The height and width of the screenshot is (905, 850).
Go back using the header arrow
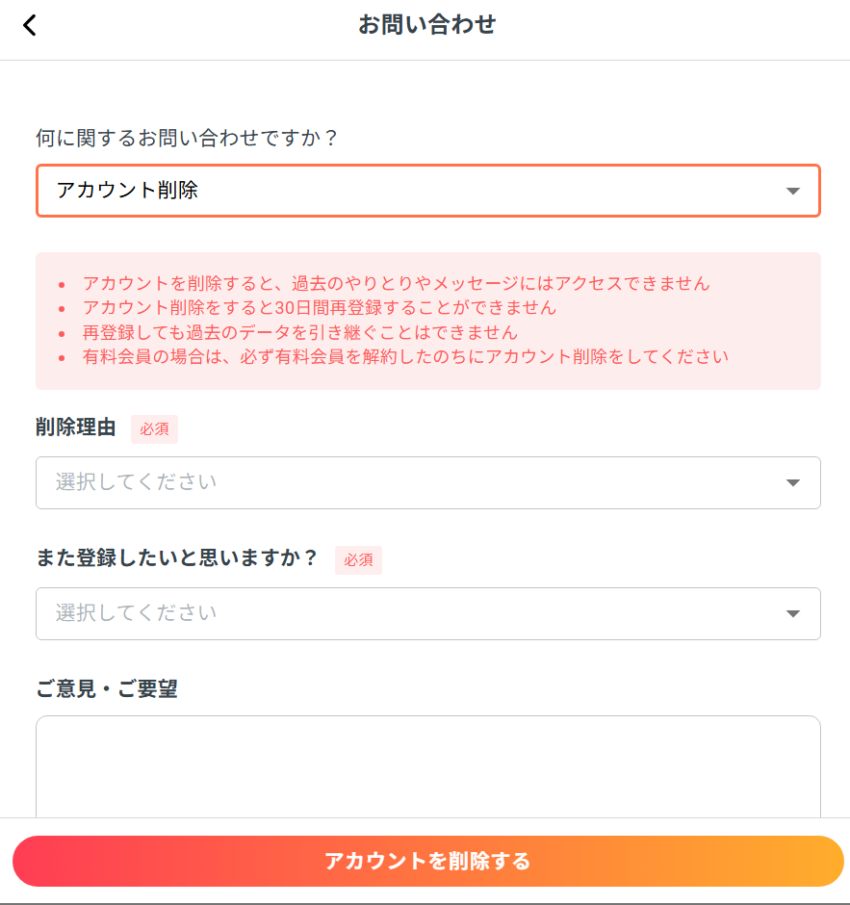coord(30,26)
